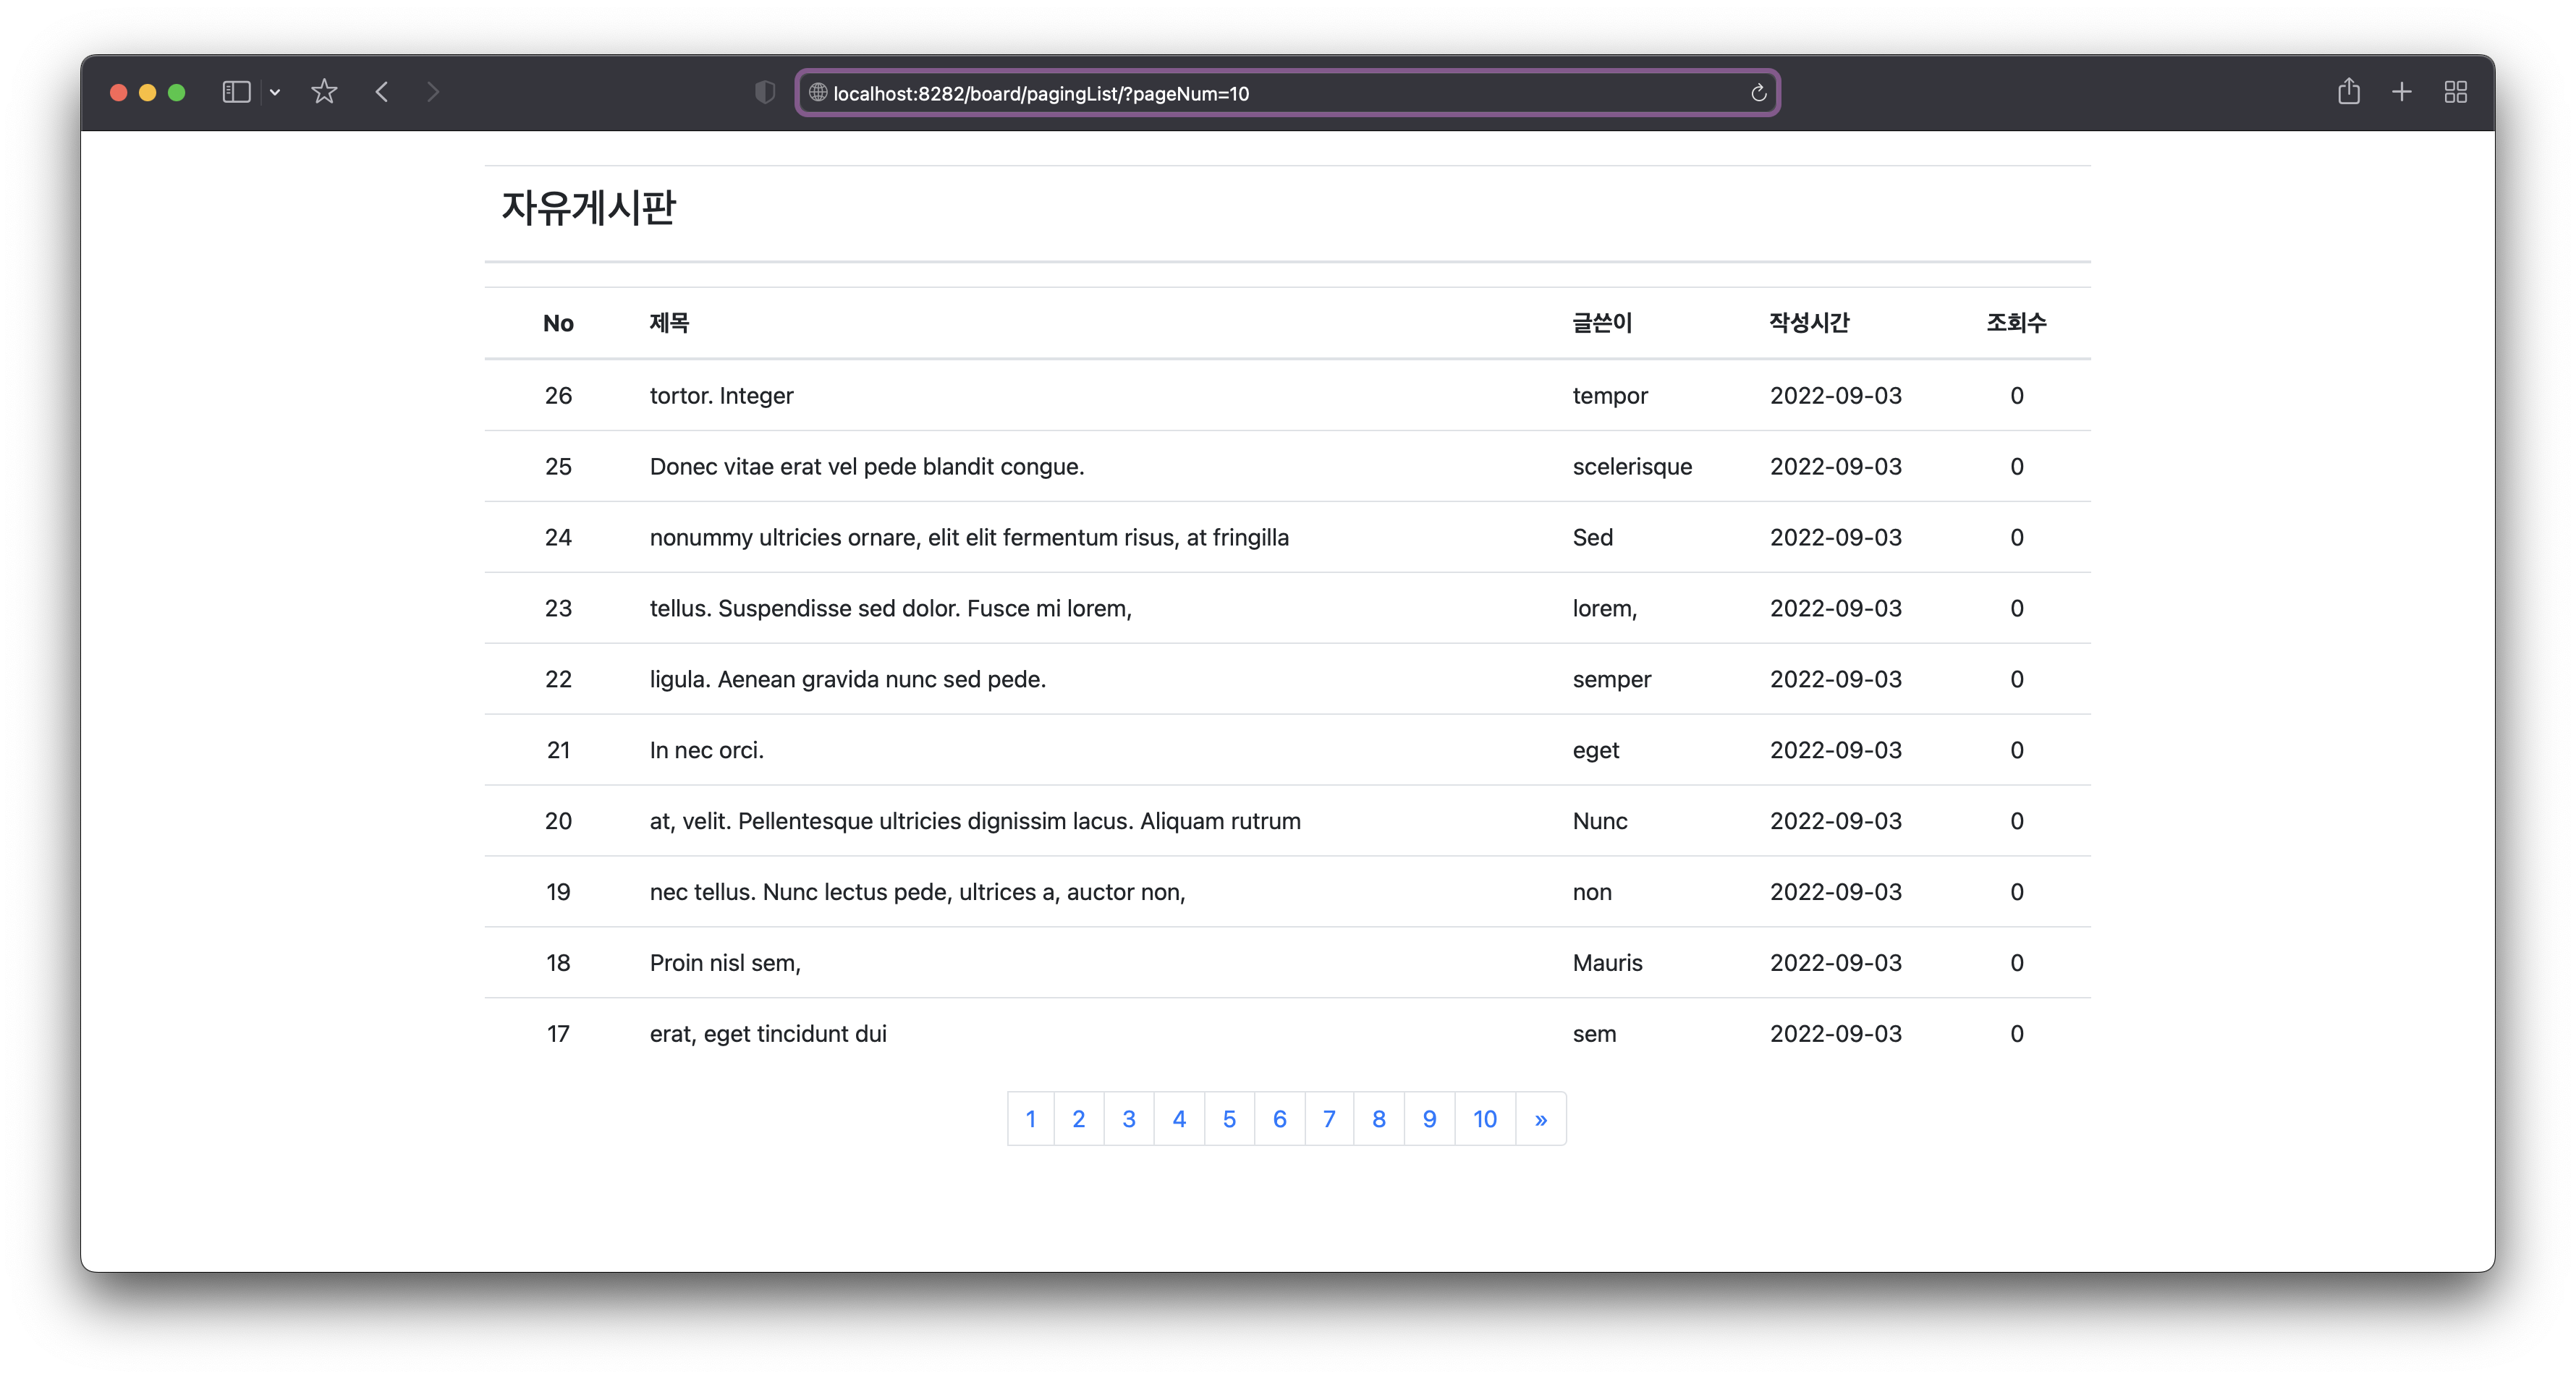Image resolution: width=2576 pixels, height=1379 pixels.
Task: Click post number 26
Action: pos(558,396)
